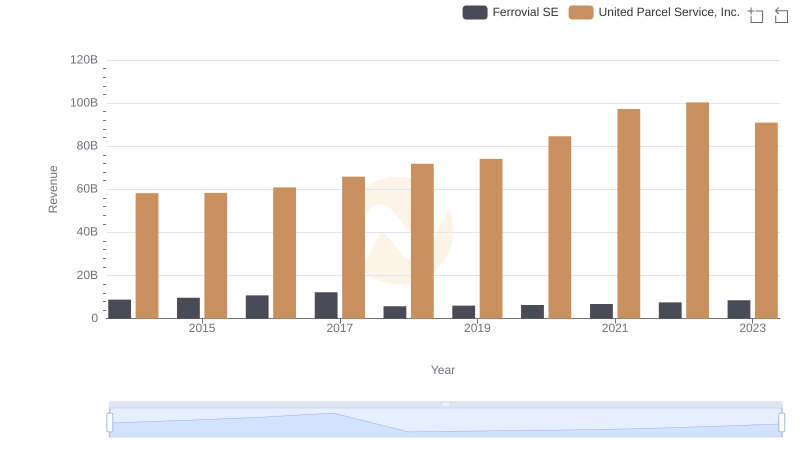Select the Ferrovial bar for 2022

point(670,311)
